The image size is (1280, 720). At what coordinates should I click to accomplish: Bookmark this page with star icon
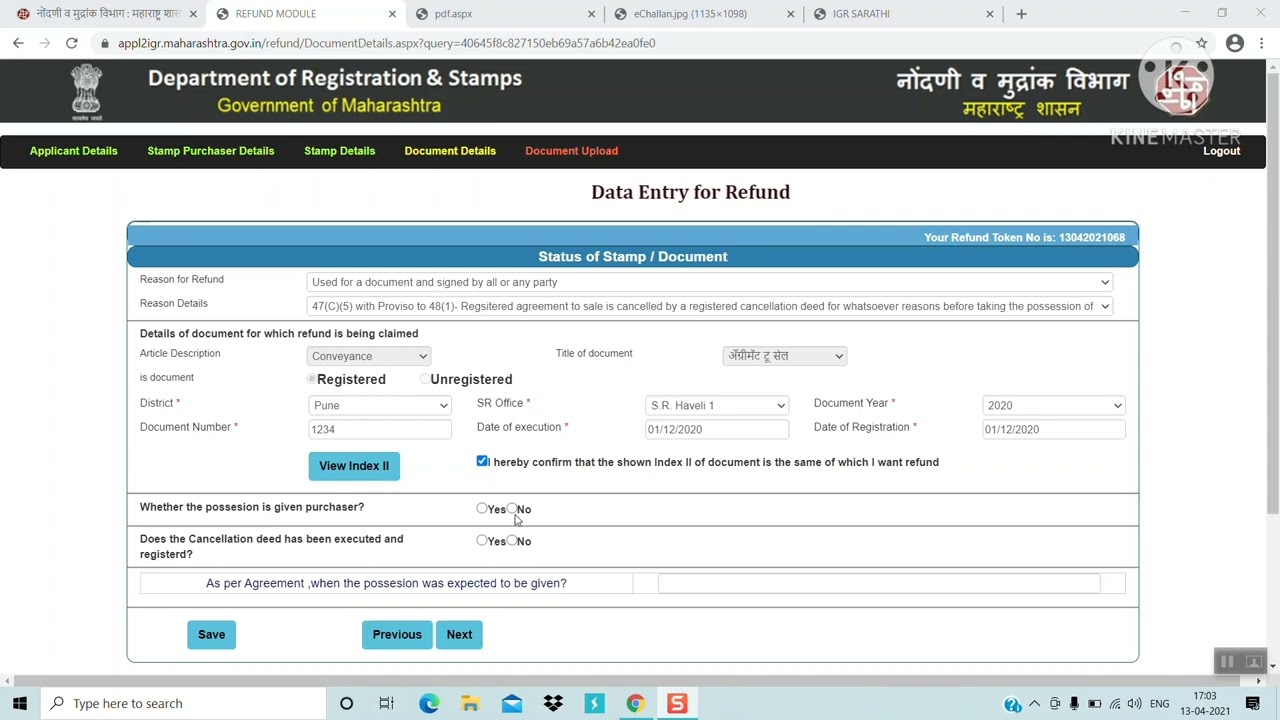(x=1201, y=43)
